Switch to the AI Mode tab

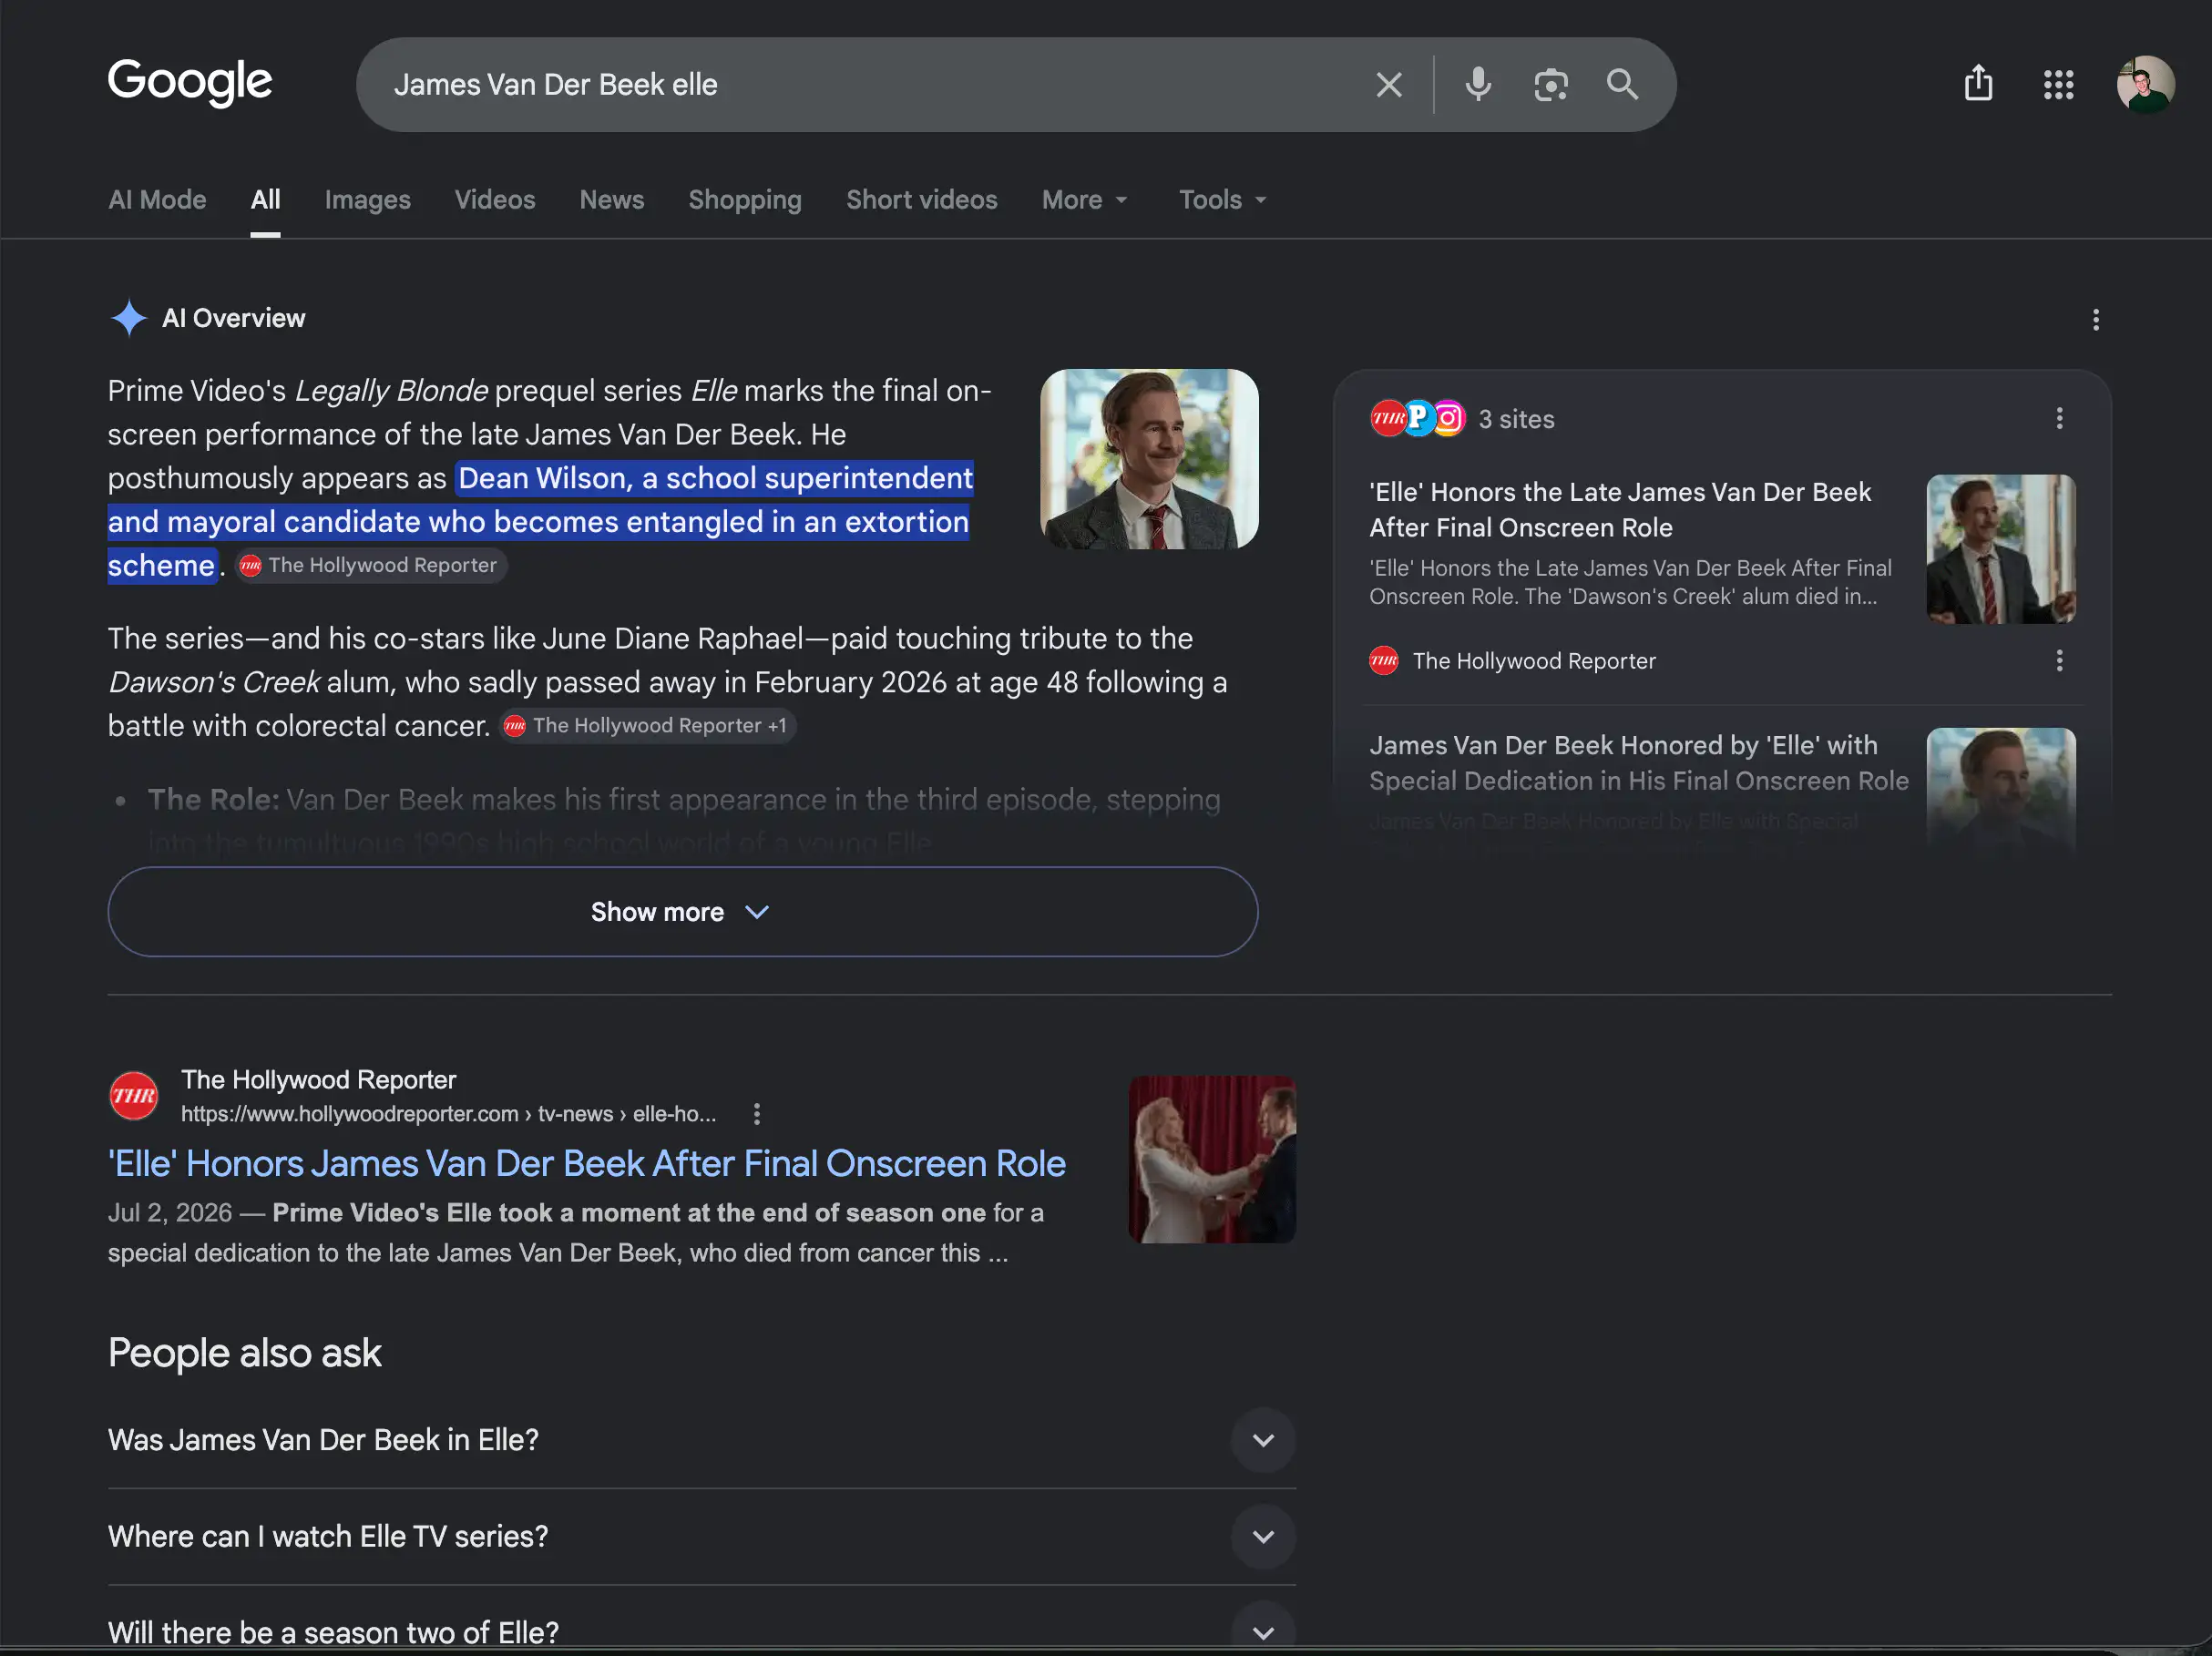tap(157, 200)
